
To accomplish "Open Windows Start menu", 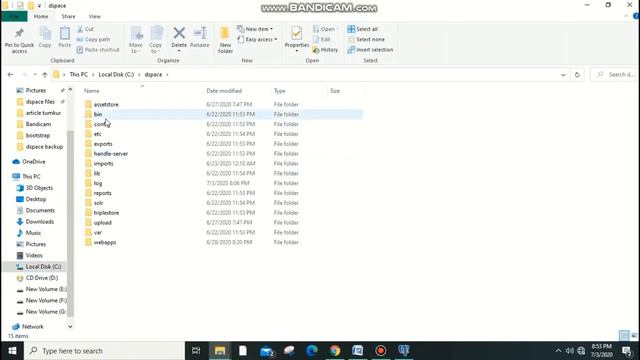I will pos(12,351).
